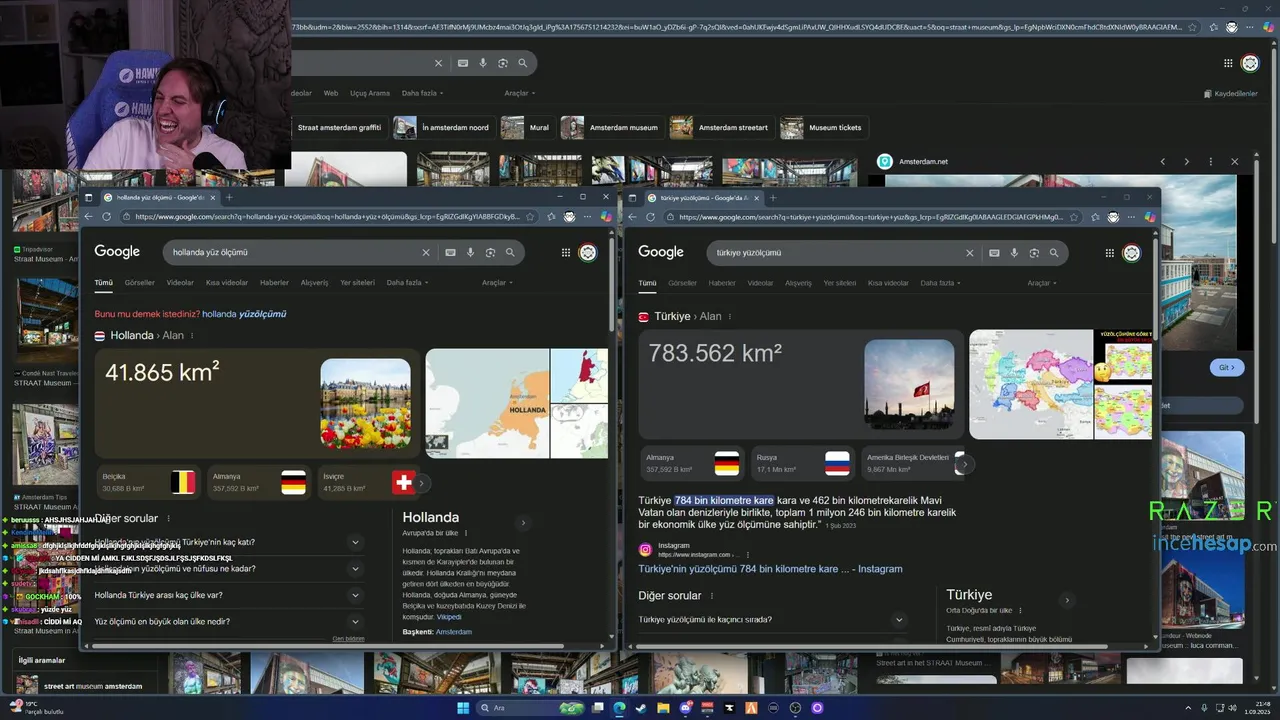This screenshot has height=720, width=1280.
Task: Open Turkish flag silhouette photo thumbnail
Action: click(x=909, y=384)
